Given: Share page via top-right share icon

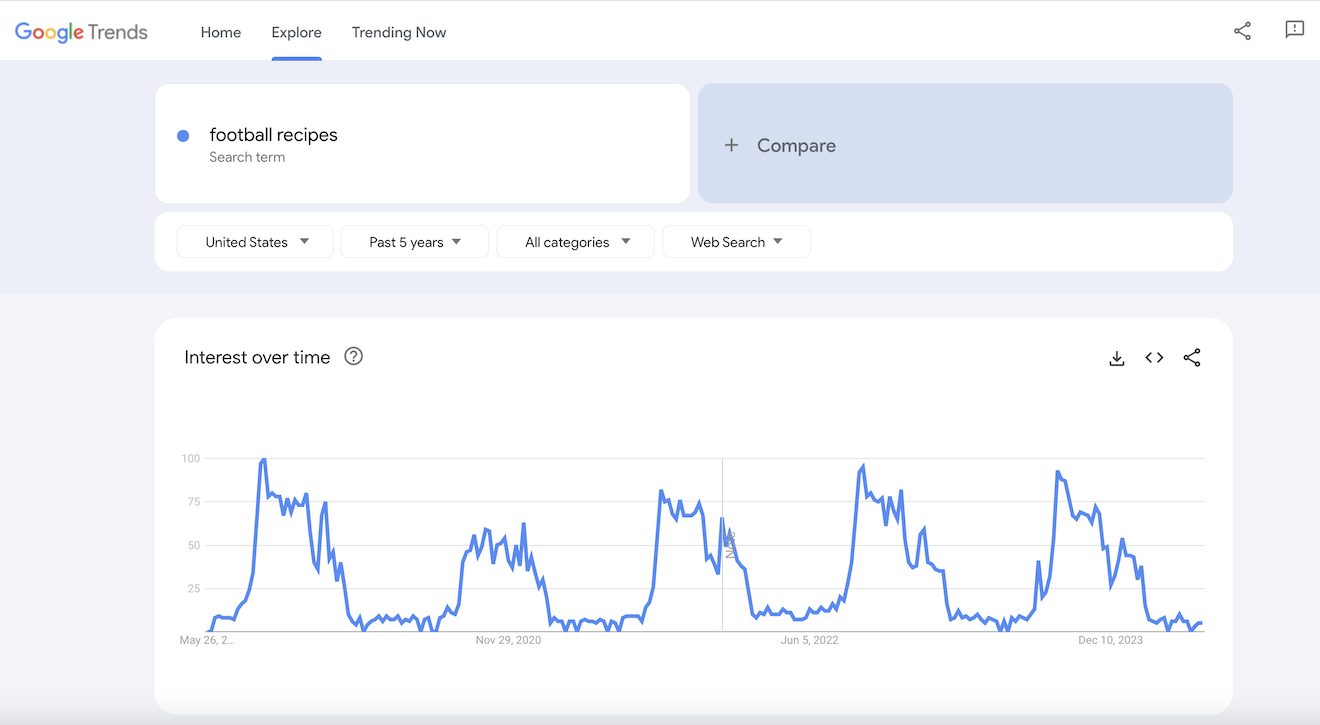Looking at the screenshot, I should click(1242, 31).
